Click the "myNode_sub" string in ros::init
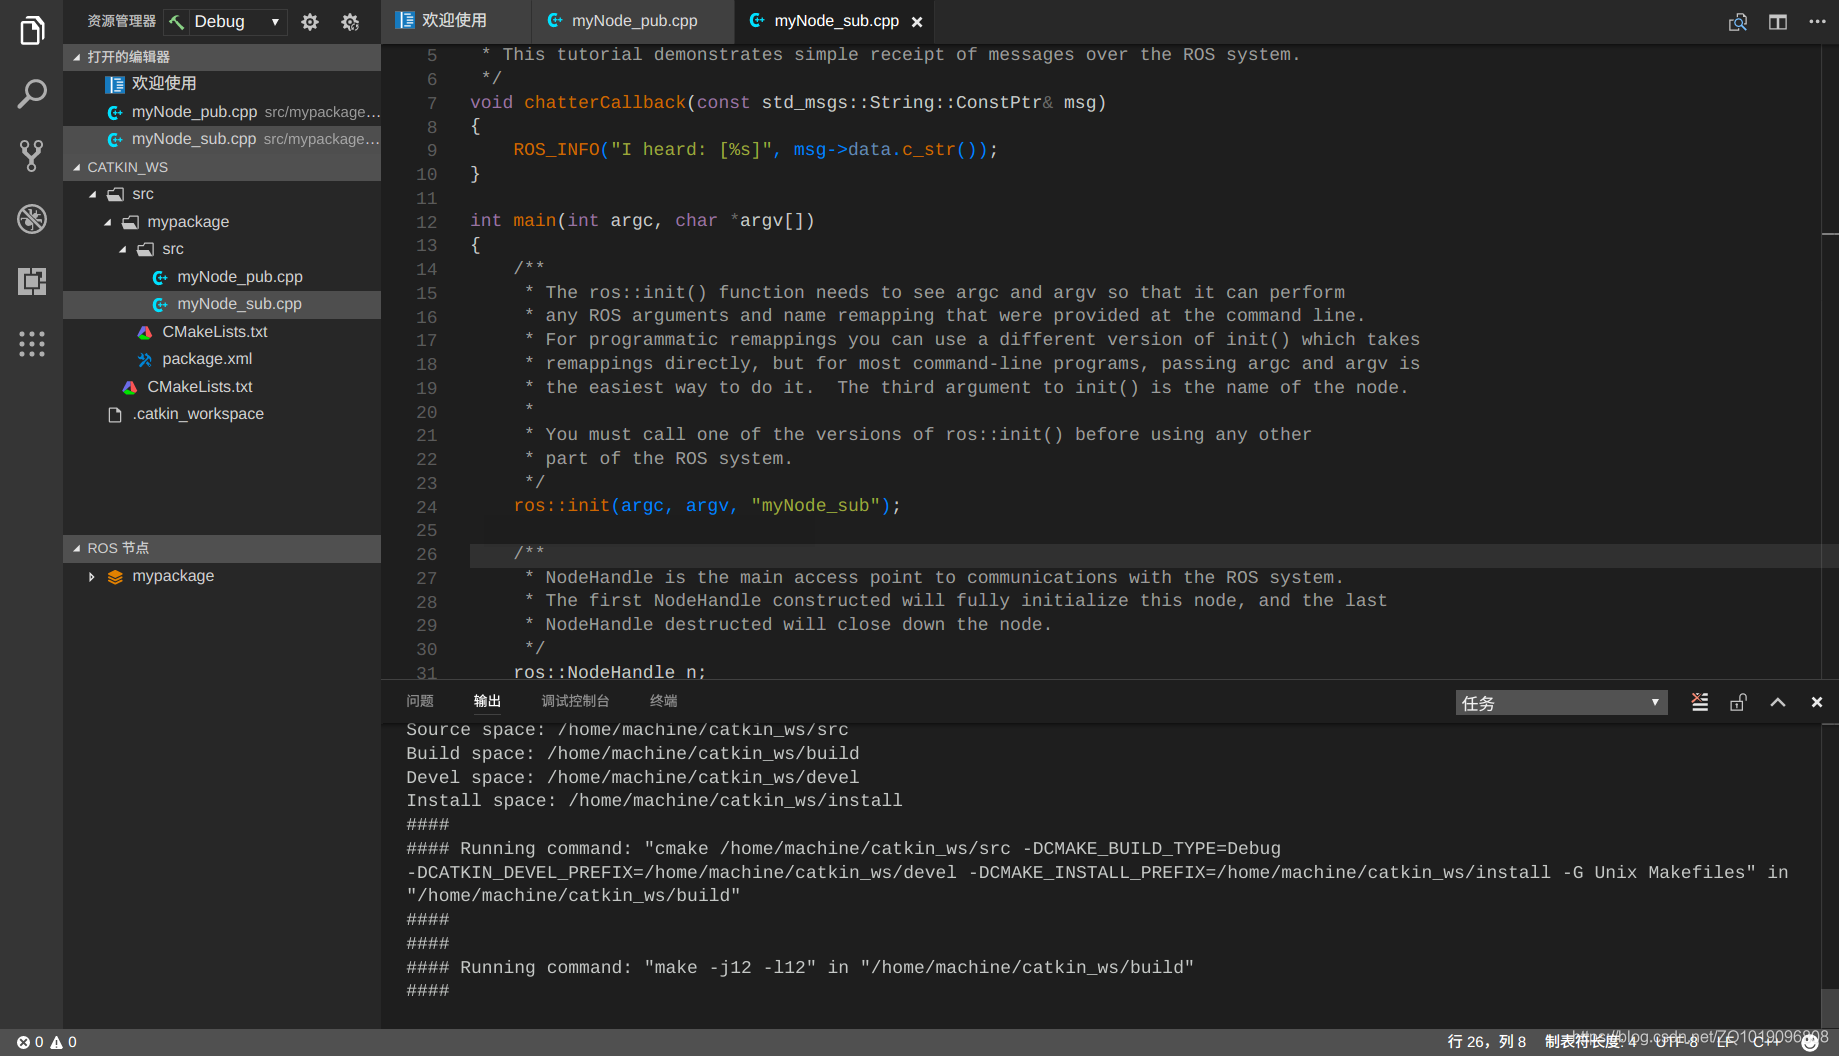The width and height of the screenshot is (1839, 1056). tap(816, 506)
